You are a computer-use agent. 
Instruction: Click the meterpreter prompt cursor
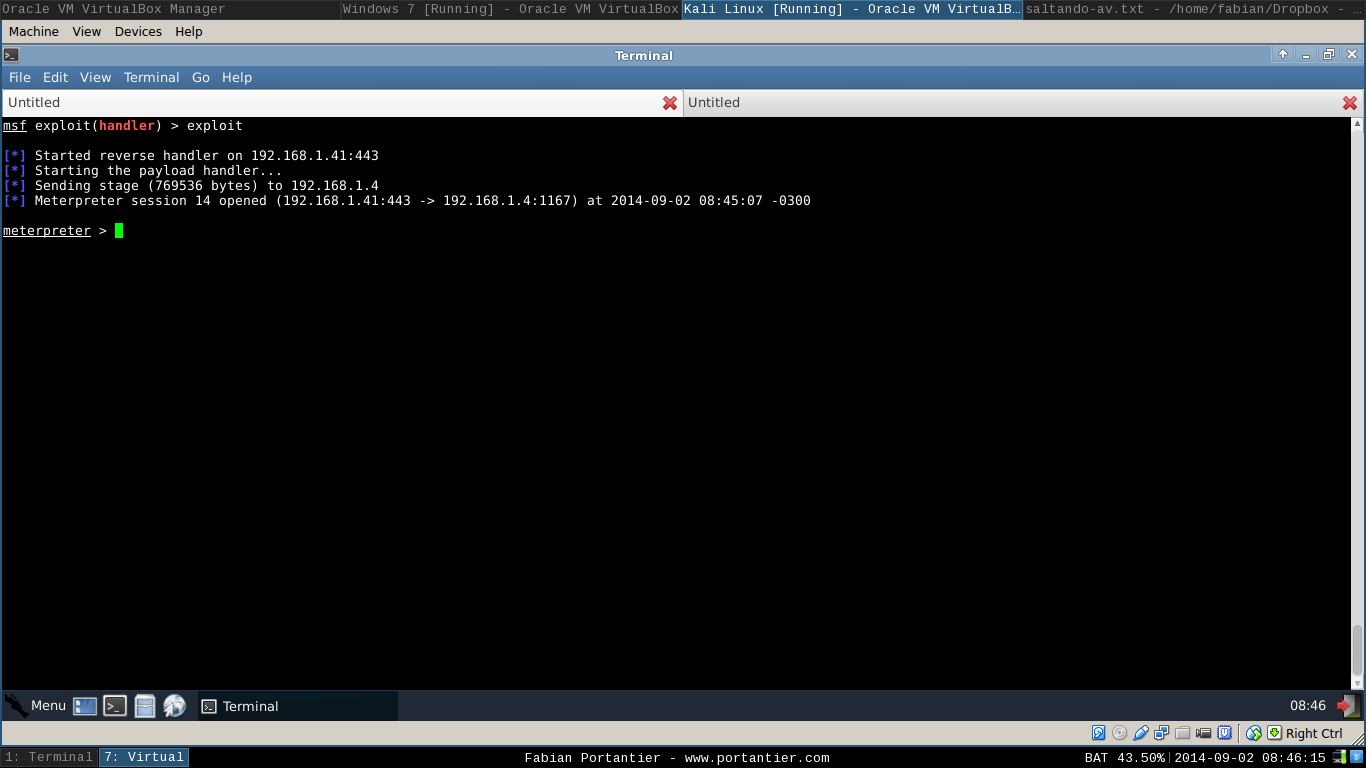(119, 231)
